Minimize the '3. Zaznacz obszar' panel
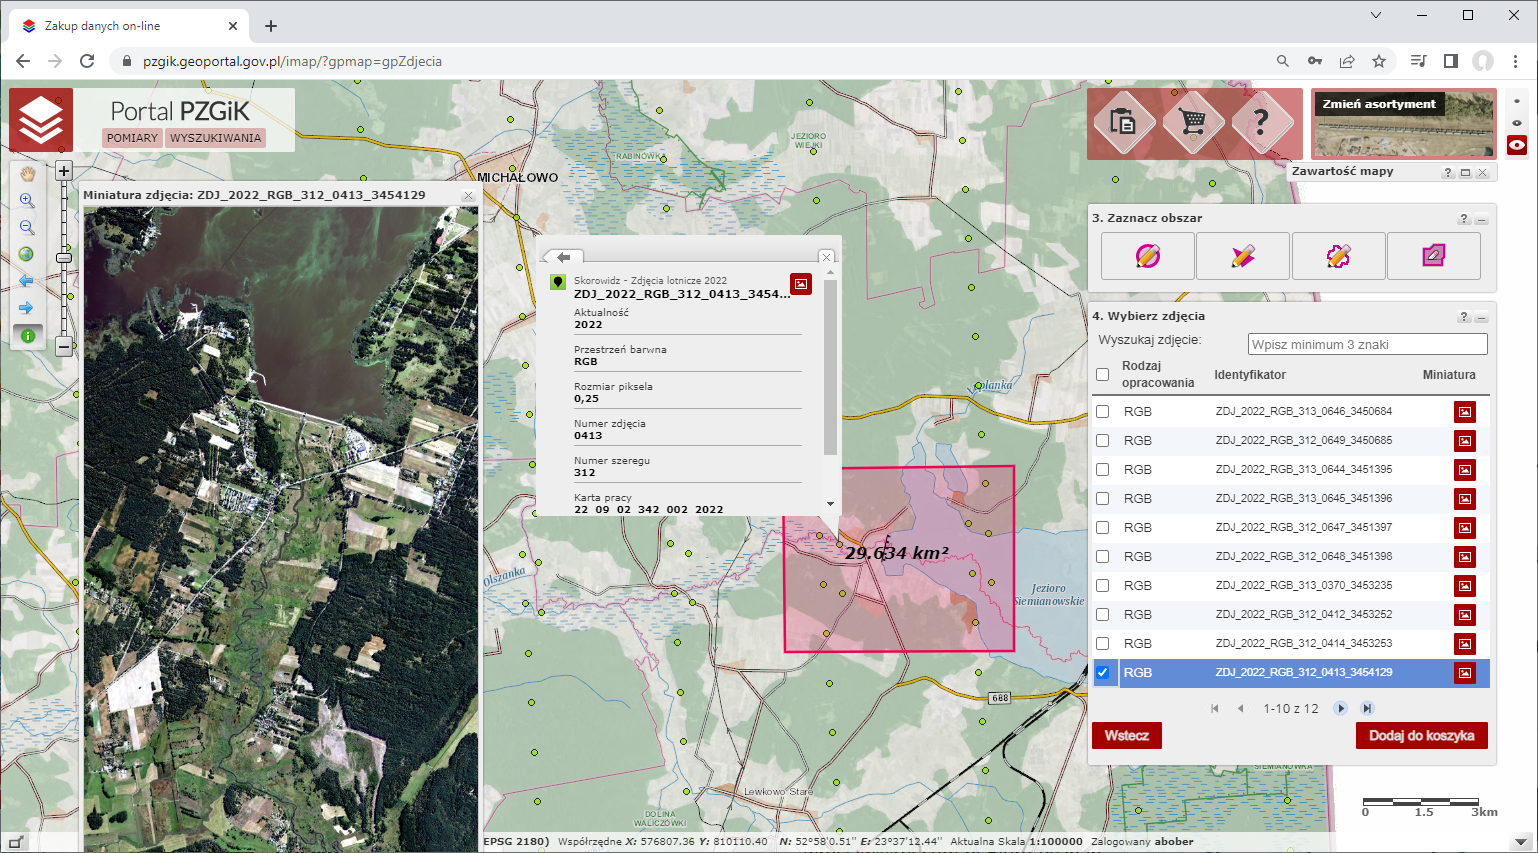1538x853 pixels. (x=1482, y=220)
